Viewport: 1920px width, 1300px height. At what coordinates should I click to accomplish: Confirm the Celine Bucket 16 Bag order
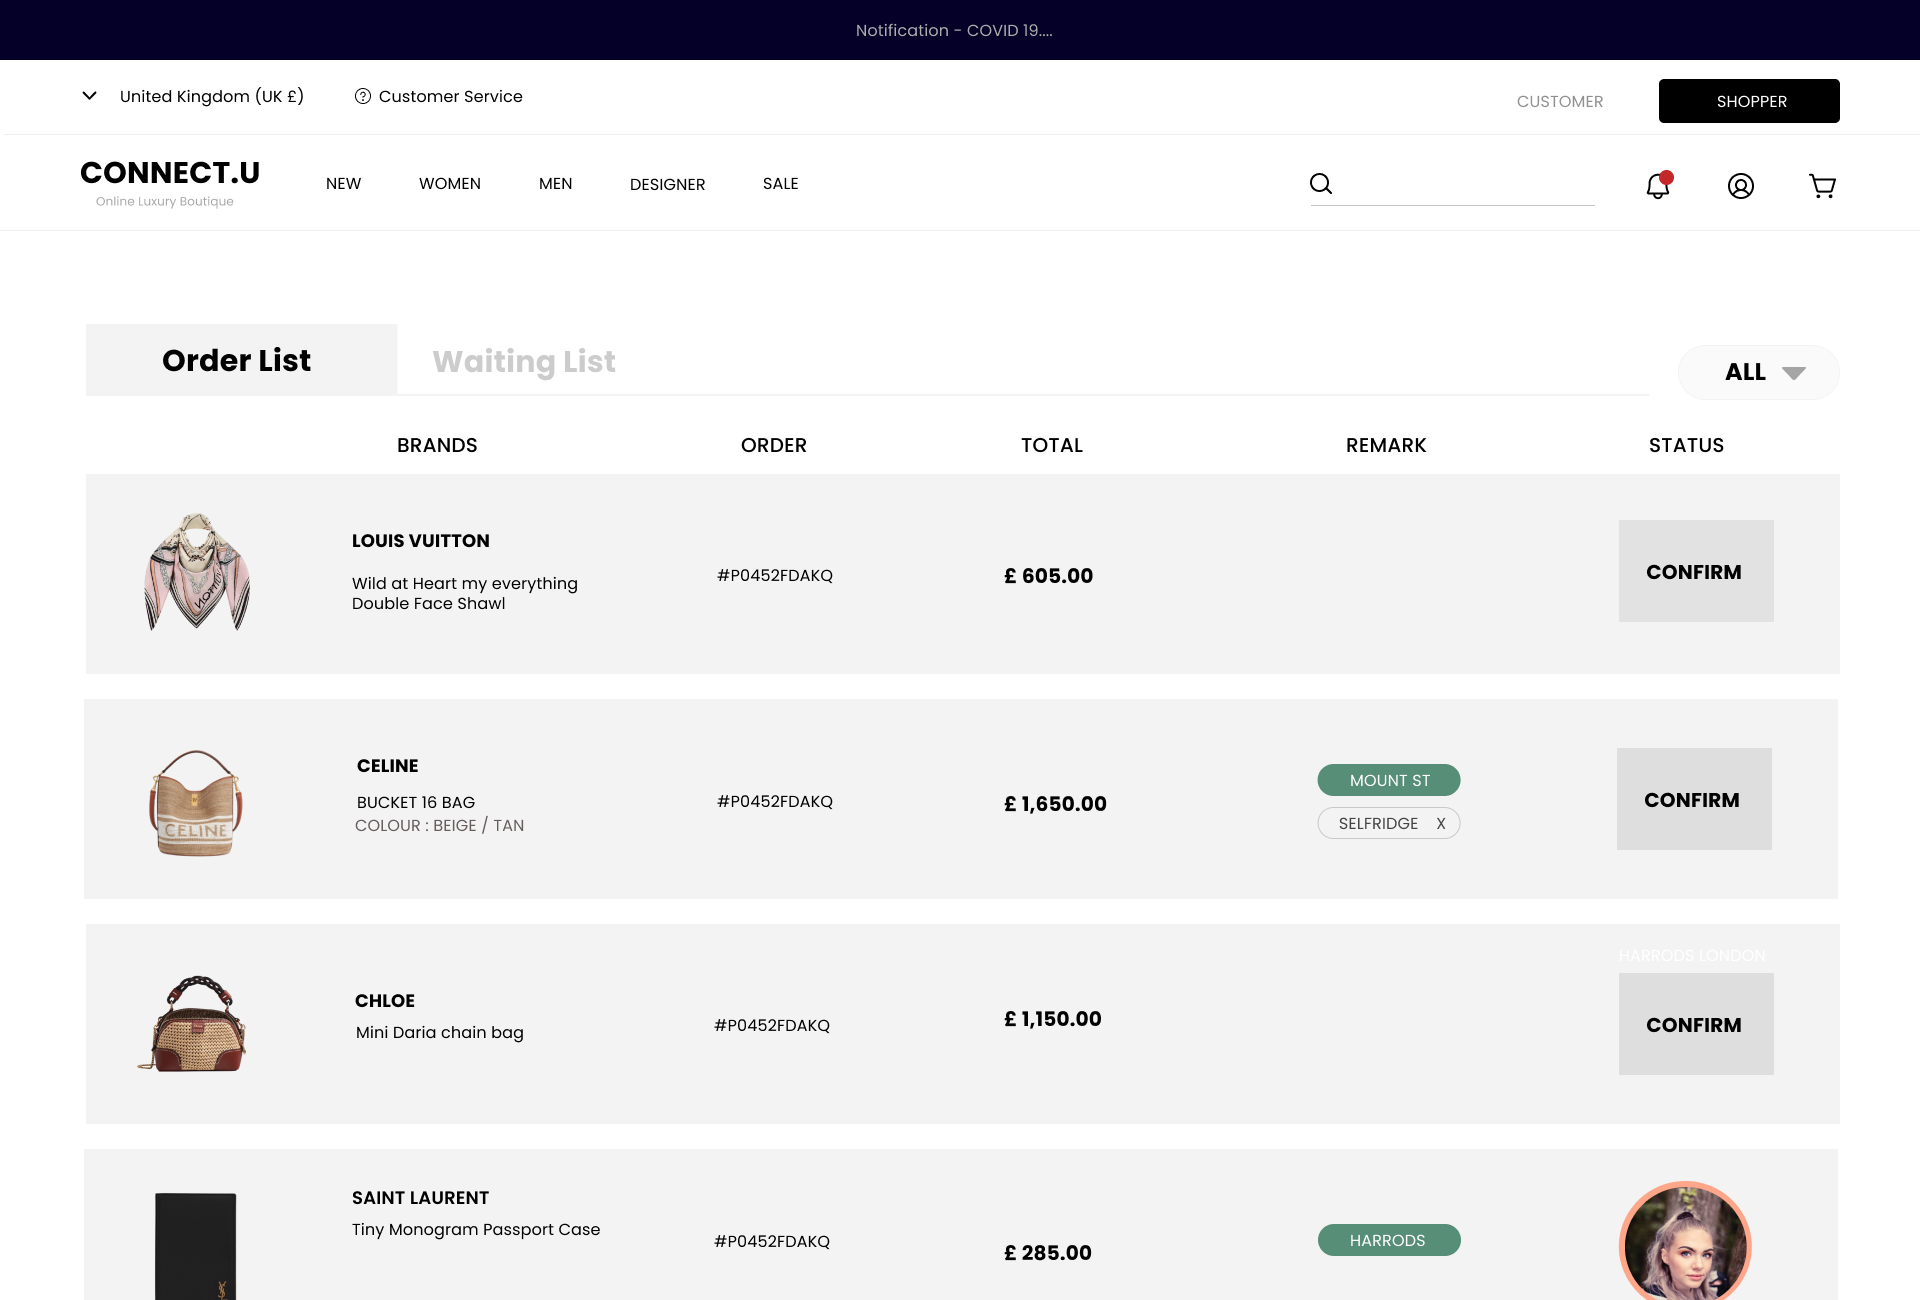[1694, 799]
